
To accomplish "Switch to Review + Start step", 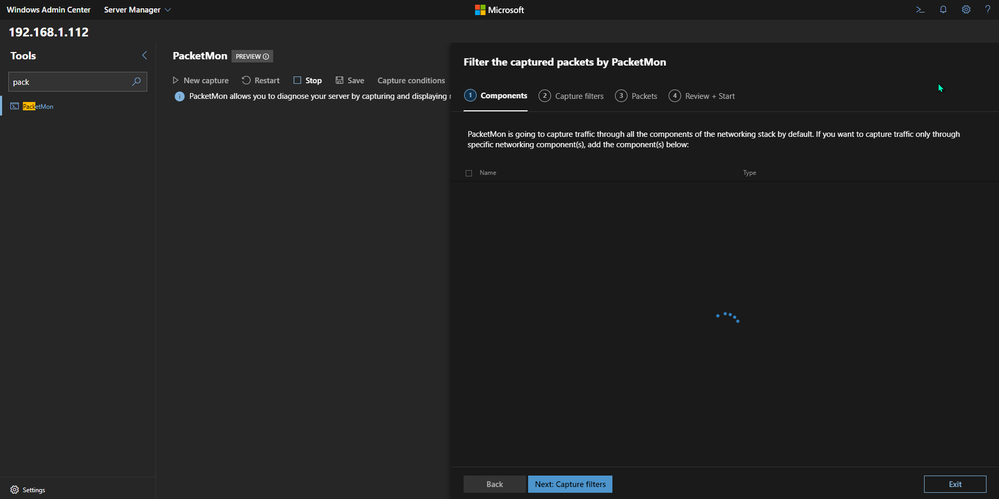I will coord(701,96).
